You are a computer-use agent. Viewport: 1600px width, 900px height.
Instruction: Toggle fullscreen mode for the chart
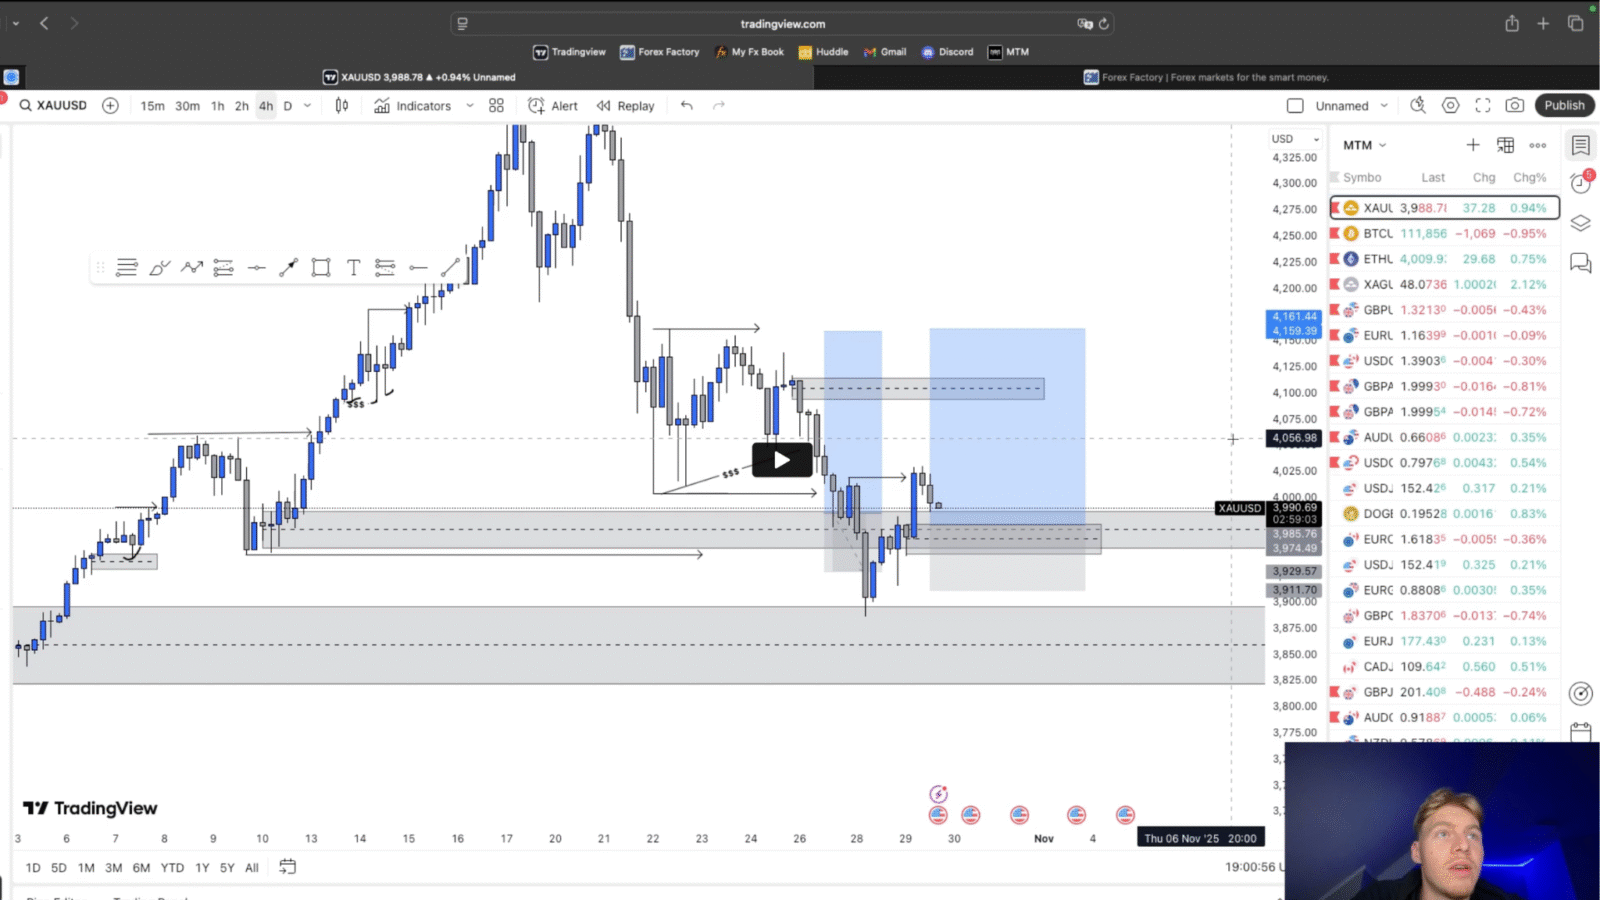tap(1483, 106)
